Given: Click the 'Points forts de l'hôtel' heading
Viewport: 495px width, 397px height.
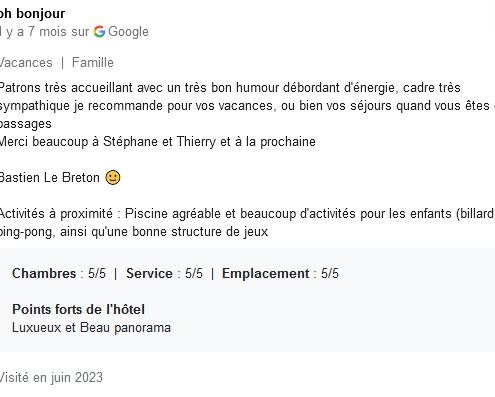Looking at the screenshot, I should click(78, 310).
